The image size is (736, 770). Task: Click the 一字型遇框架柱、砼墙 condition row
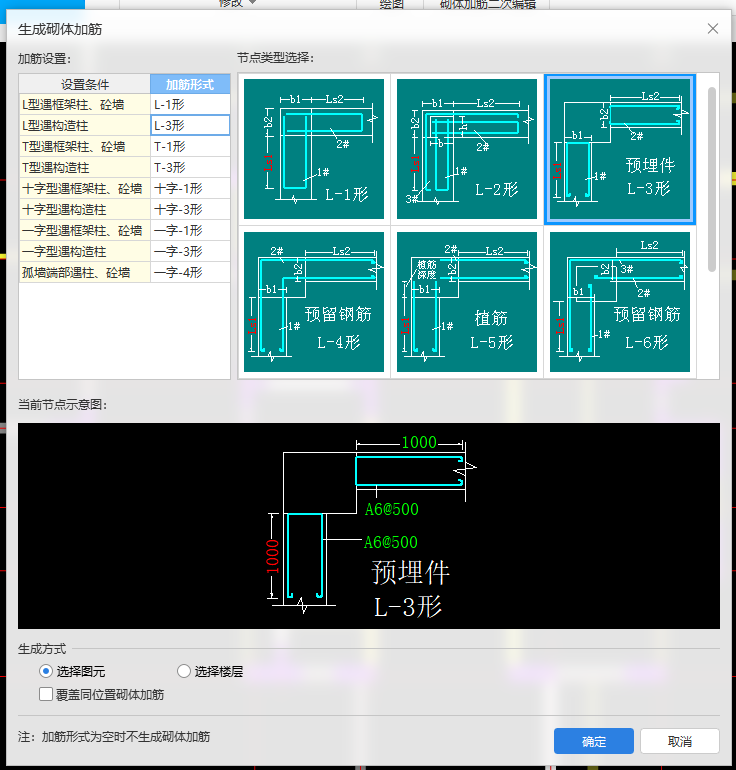click(x=84, y=230)
